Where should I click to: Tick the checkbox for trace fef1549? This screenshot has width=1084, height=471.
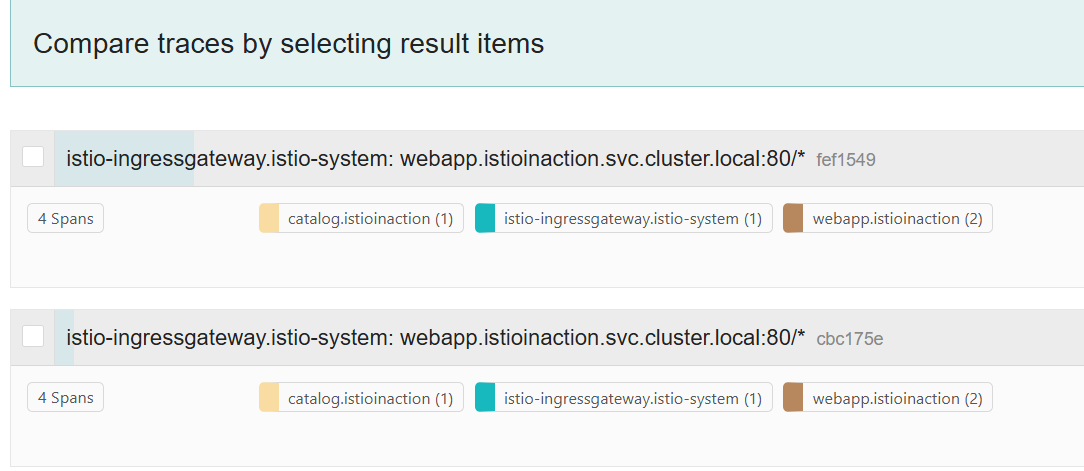[33, 157]
